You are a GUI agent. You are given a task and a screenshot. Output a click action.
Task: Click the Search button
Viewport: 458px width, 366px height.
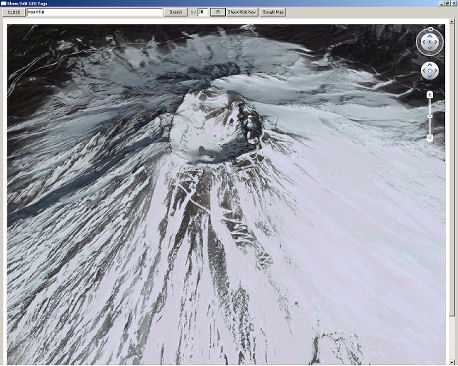pos(176,12)
